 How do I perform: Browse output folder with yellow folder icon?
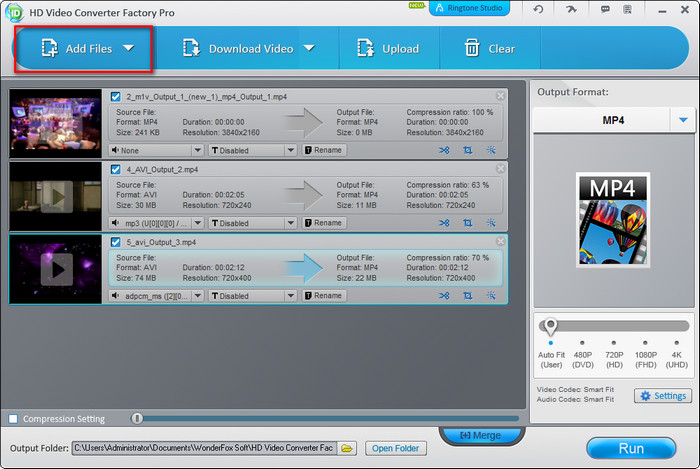[x=347, y=448]
